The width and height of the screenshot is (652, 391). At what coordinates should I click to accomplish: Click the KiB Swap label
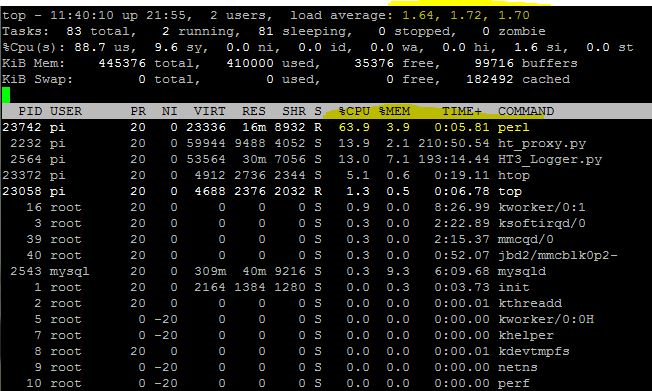[37, 79]
